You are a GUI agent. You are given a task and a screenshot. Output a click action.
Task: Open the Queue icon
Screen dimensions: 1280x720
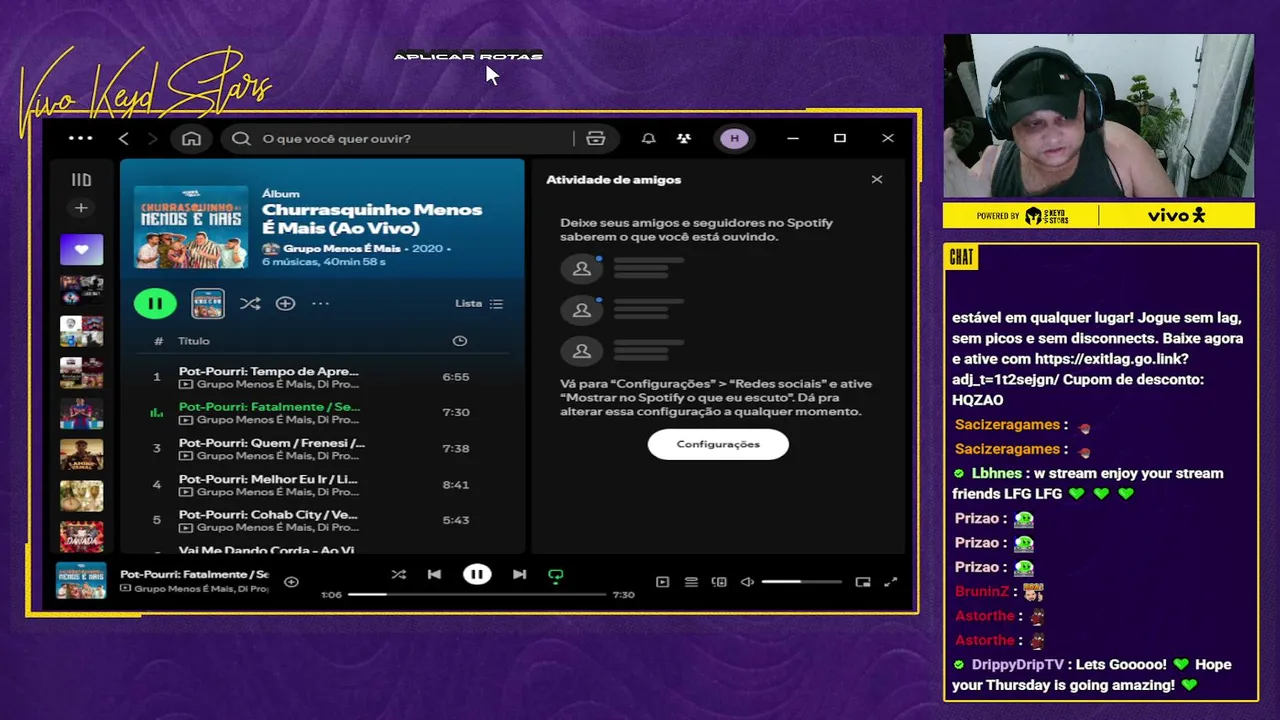[x=691, y=582]
